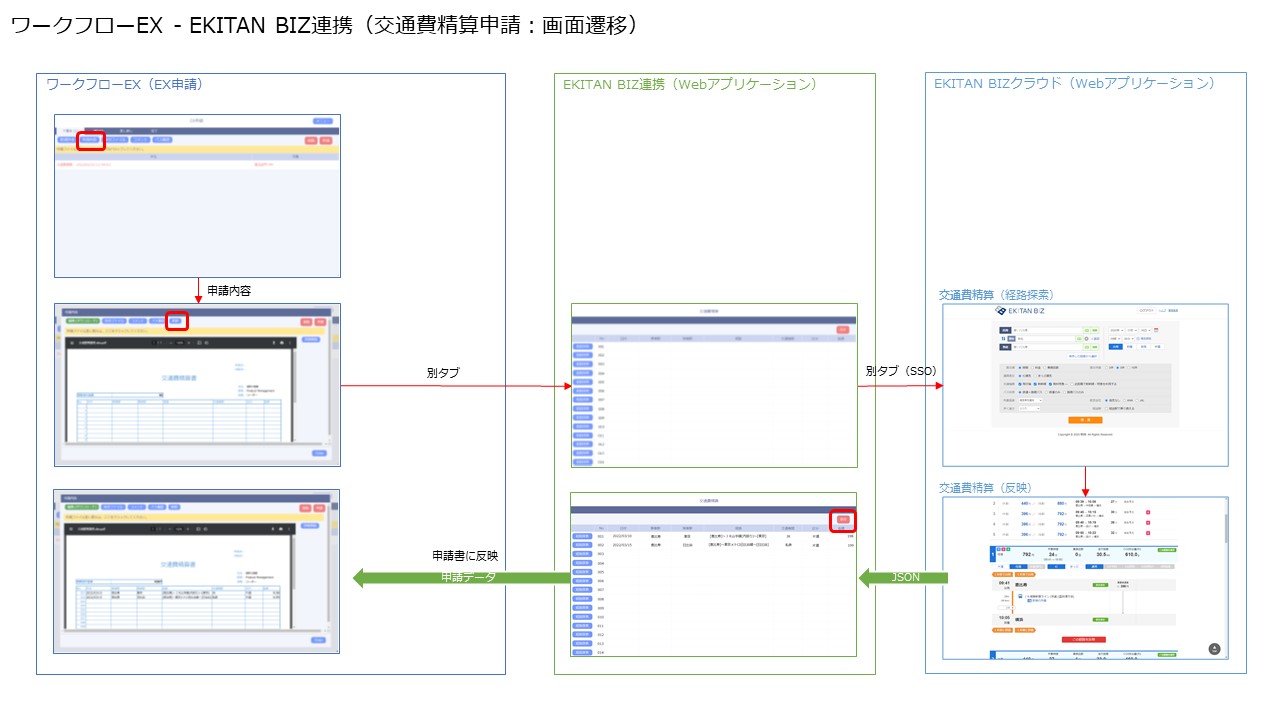Click the EKITAN BIZ logo in route search screen
1280x720 pixels.
[1019, 311]
